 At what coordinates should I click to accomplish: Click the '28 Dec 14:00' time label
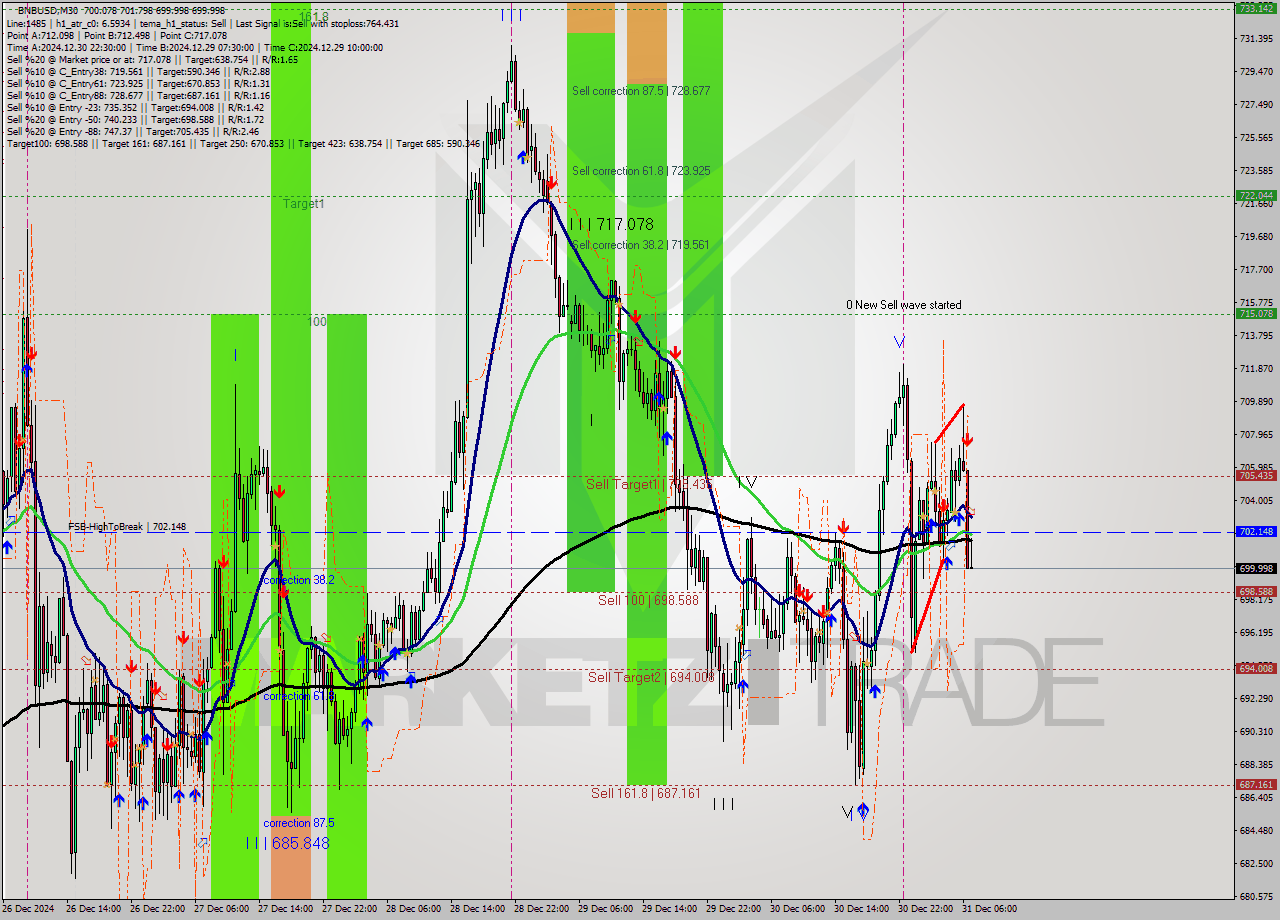click(x=479, y=909)
